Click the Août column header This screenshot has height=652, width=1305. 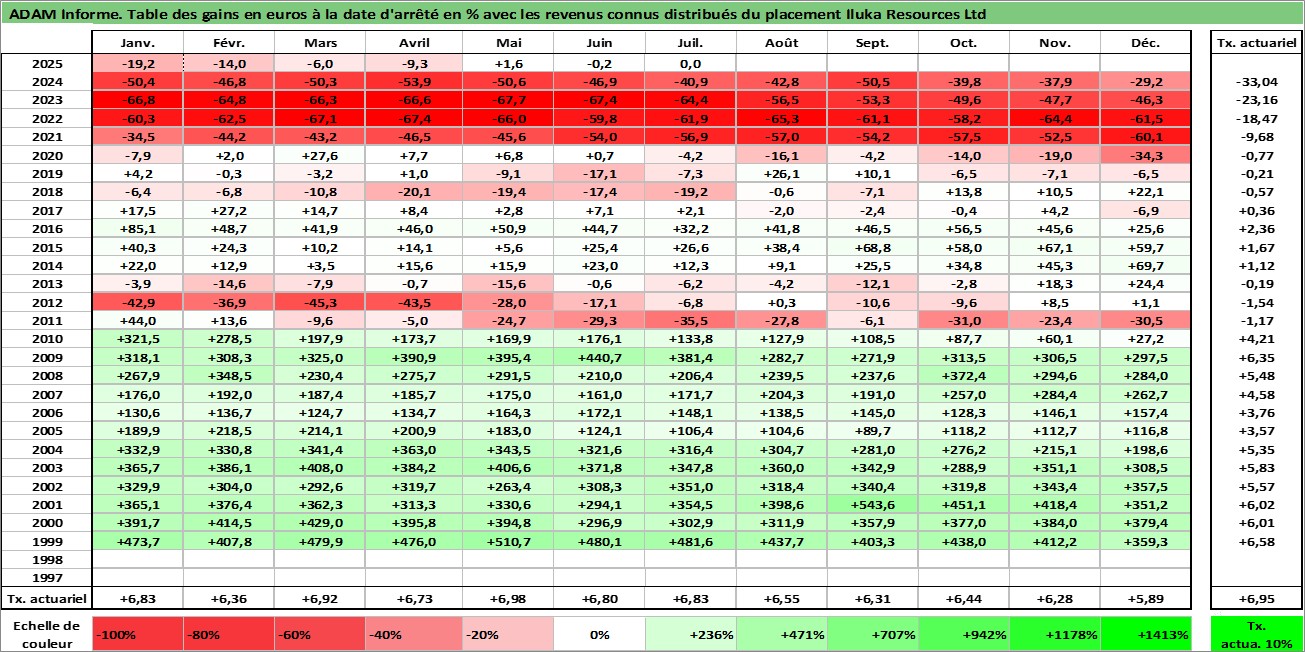click(x=782, y=43)
